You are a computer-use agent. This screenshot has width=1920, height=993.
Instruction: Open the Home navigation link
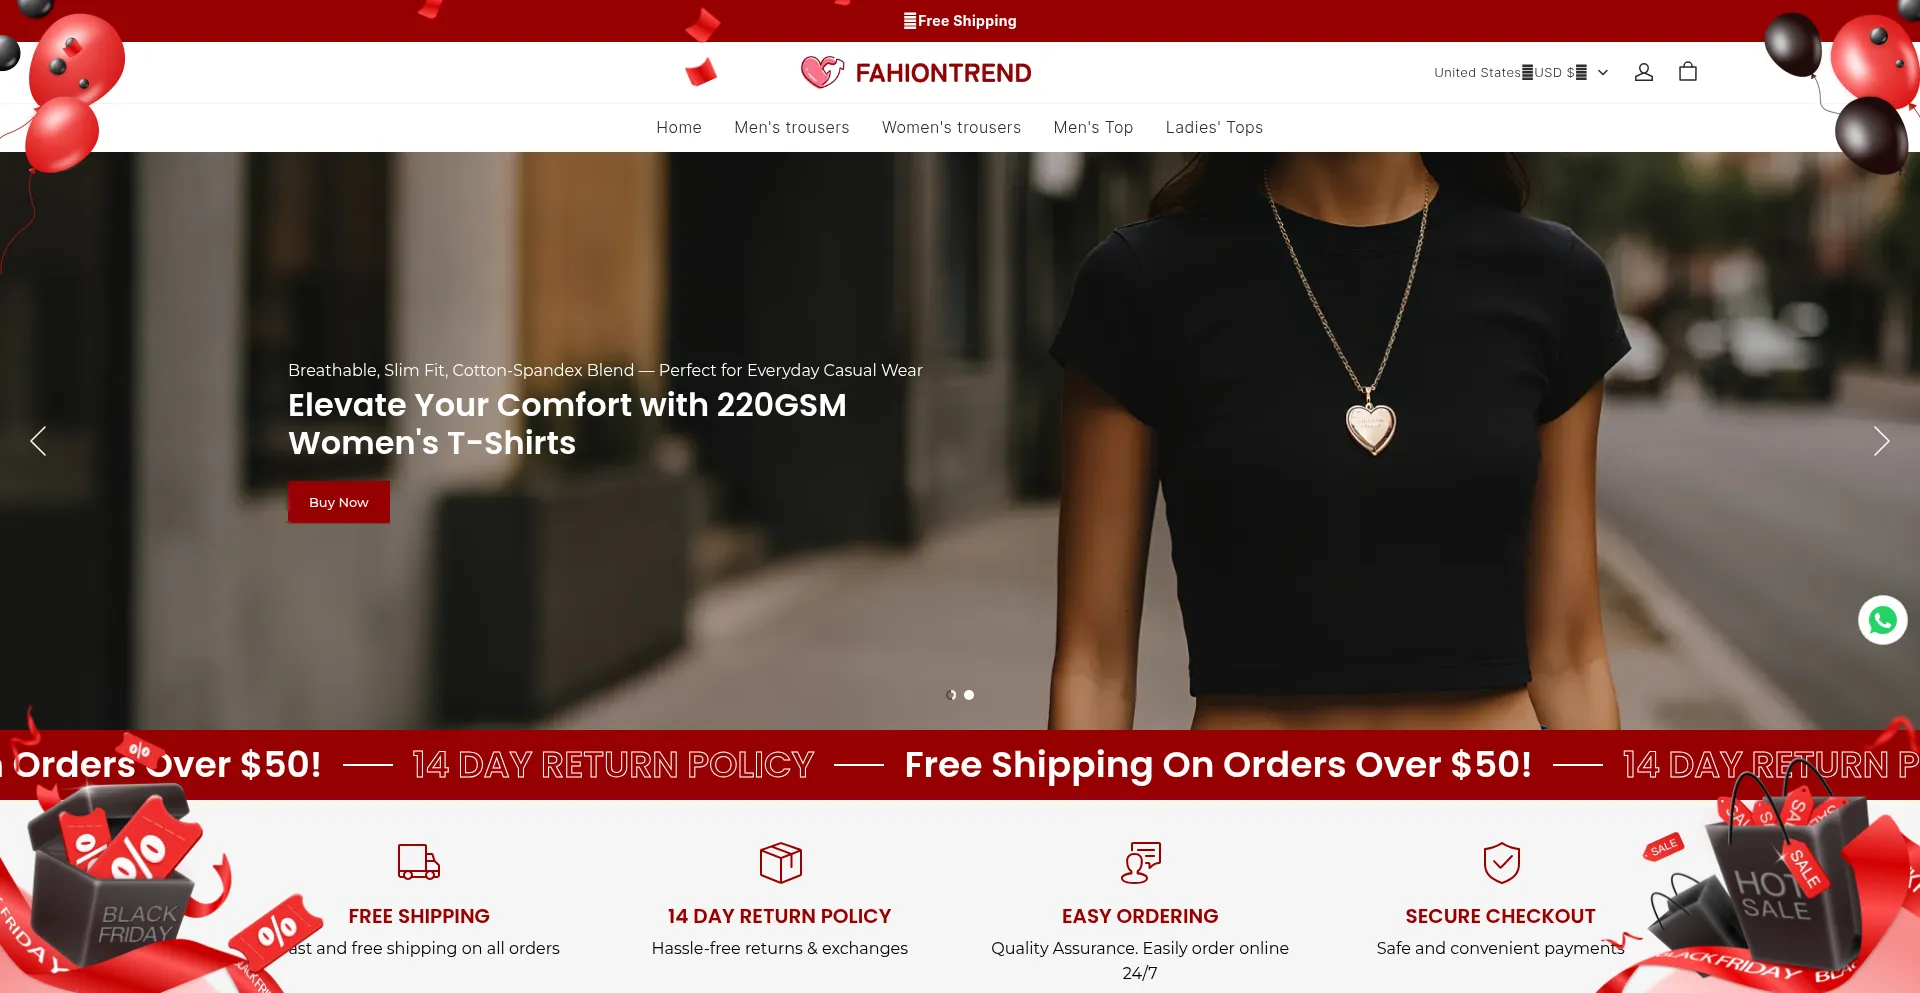click(679, 127)
